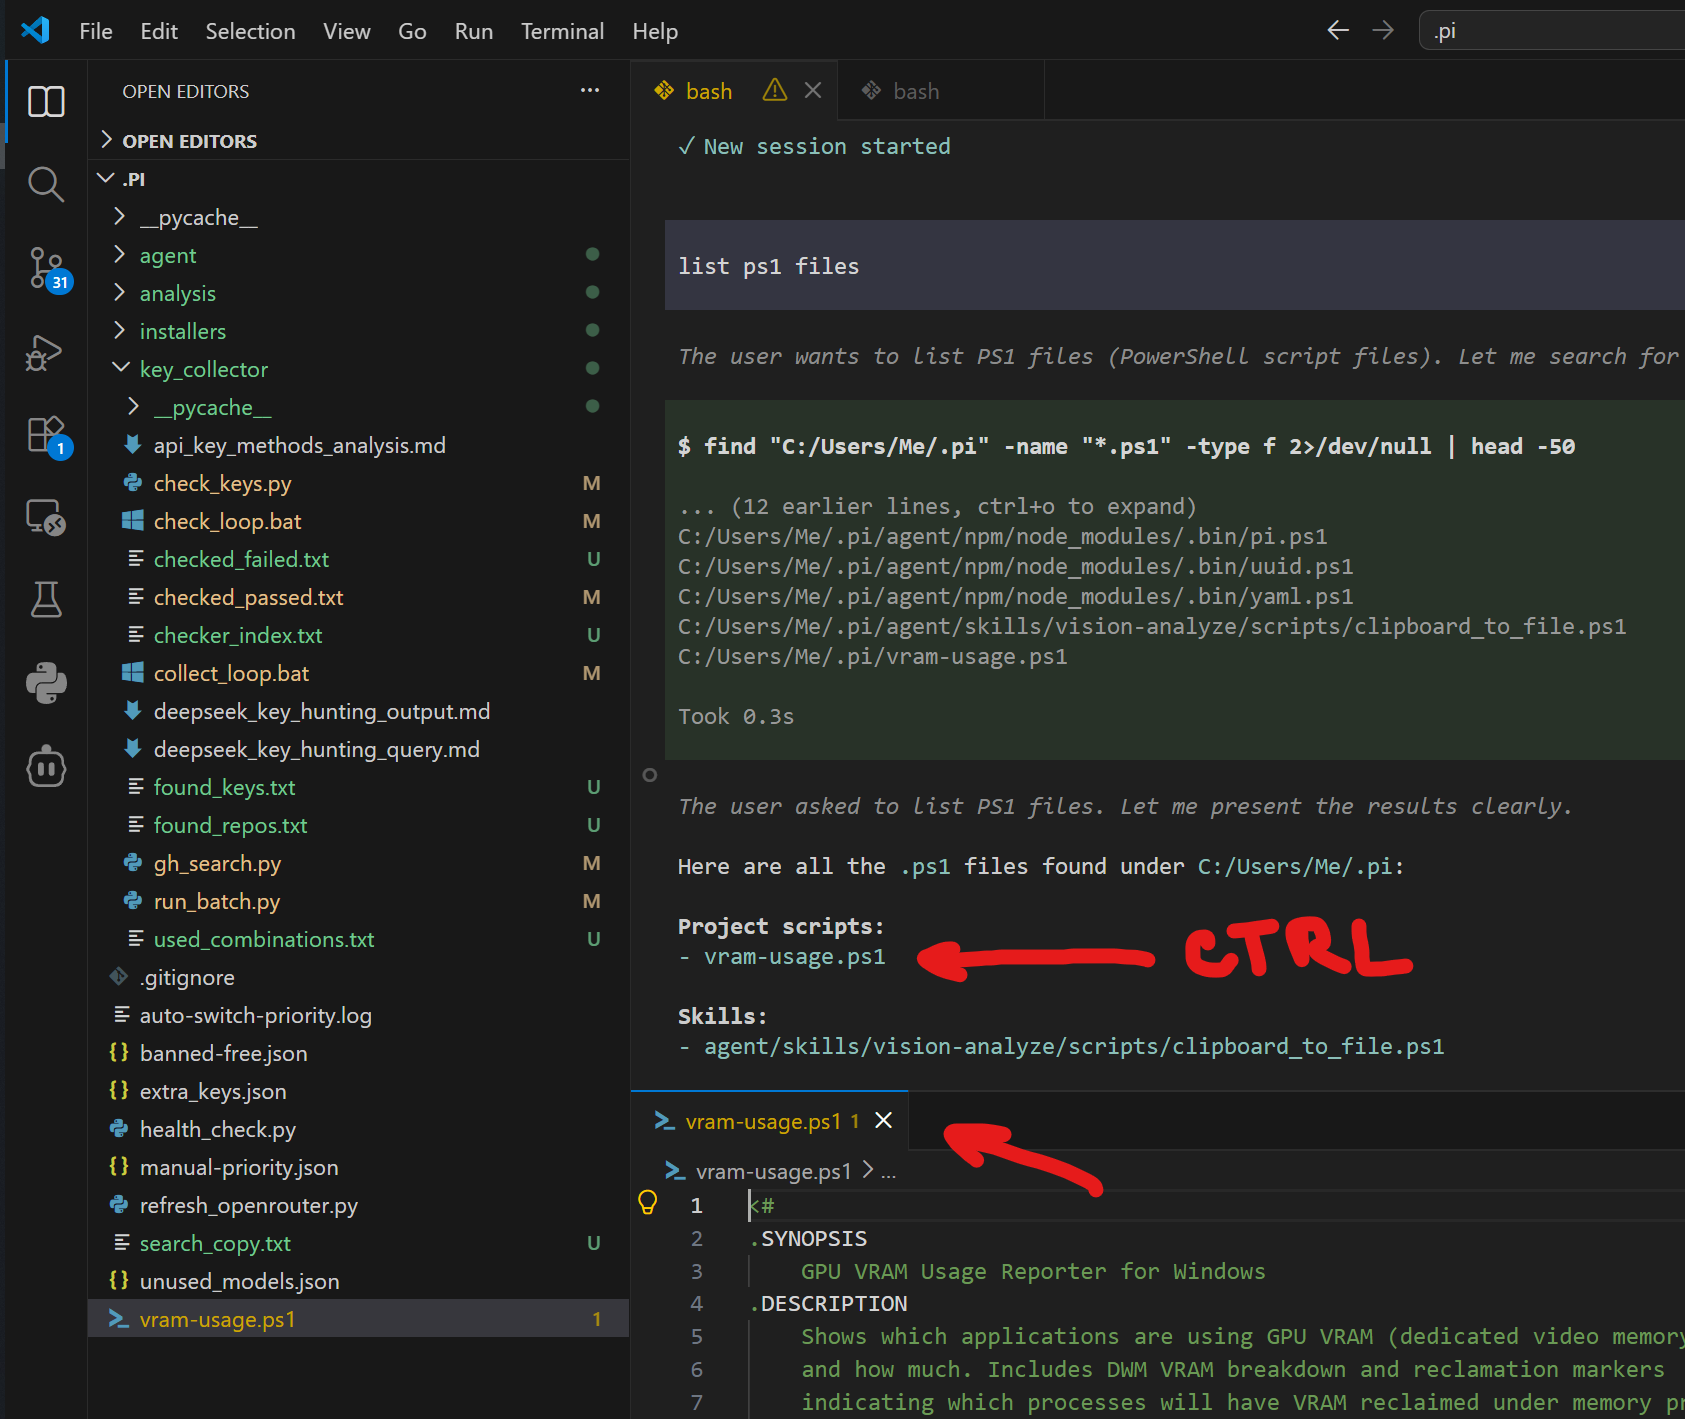Click the vram-usage.ps1 link under Project scripts
The image size is (1685, 1419).
(795, 957)
